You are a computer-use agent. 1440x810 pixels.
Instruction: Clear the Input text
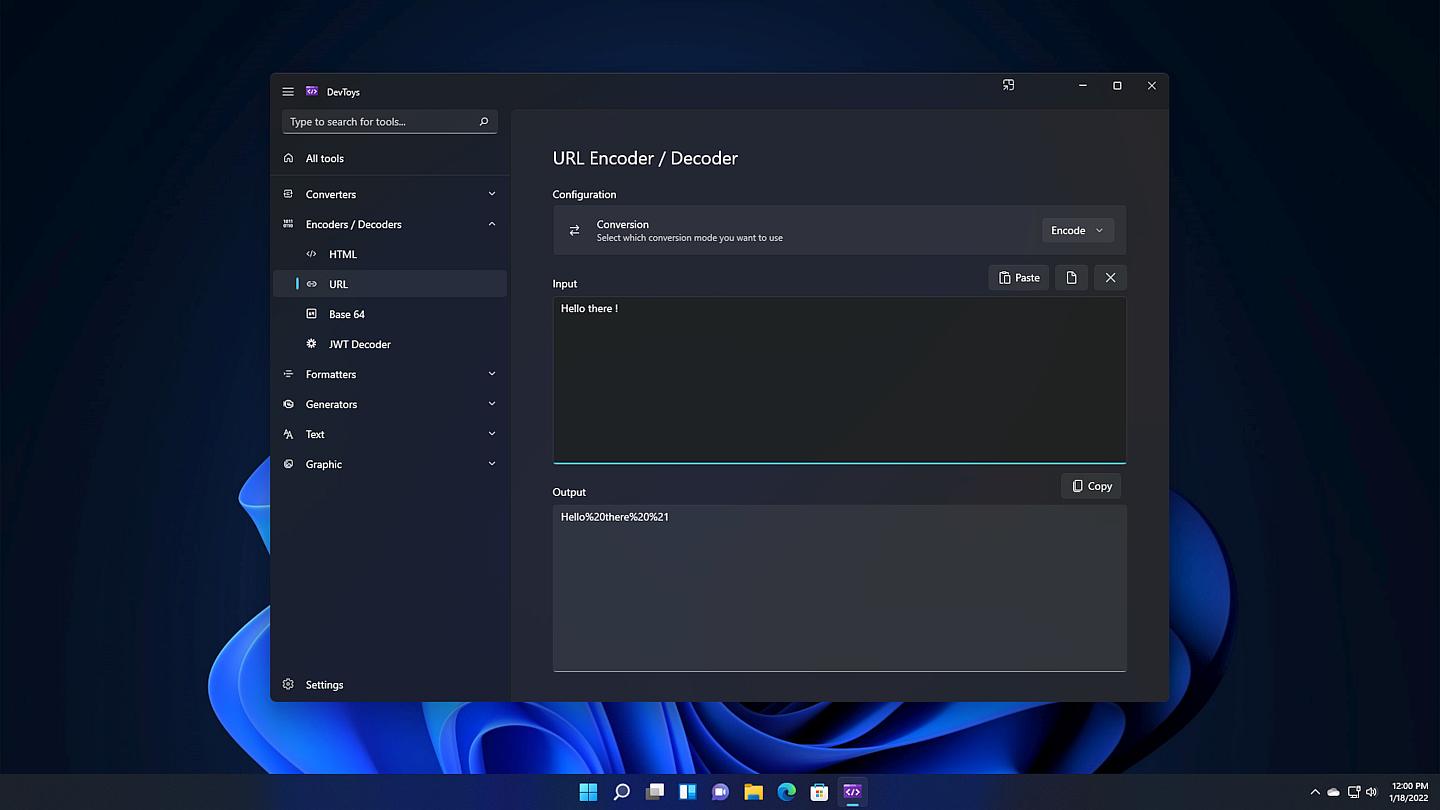click(1110, 278)
